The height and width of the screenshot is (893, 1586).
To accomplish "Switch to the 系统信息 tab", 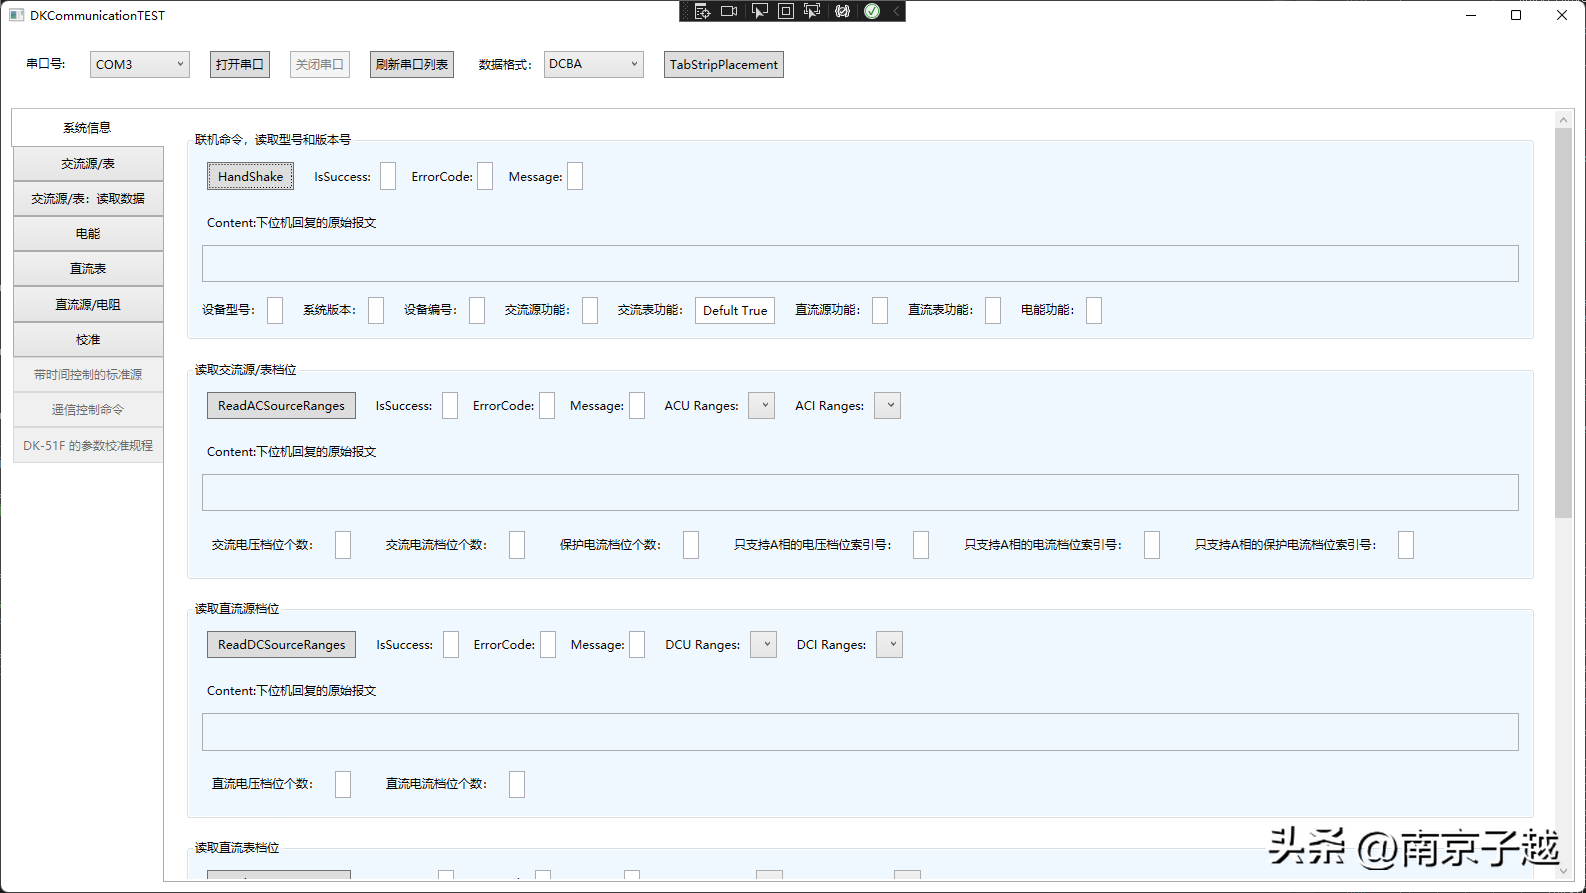I will click(x=88, y=128).
